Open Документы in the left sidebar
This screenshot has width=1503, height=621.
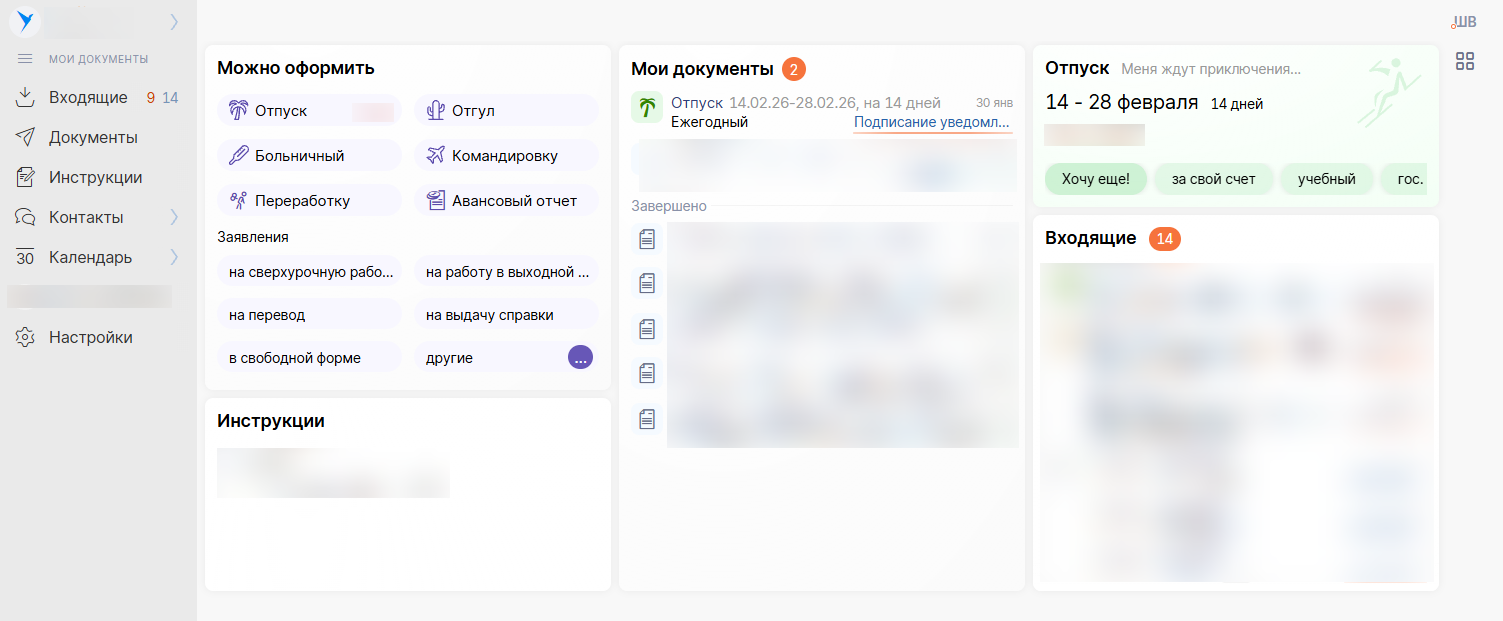(x=93, y=137)
